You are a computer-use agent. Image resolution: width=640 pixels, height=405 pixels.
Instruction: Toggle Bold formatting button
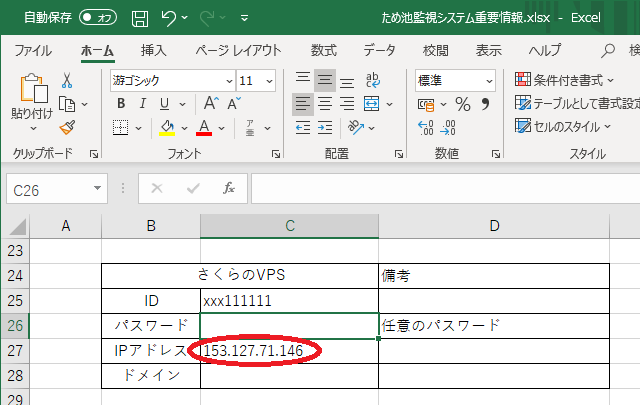(120, 104)
